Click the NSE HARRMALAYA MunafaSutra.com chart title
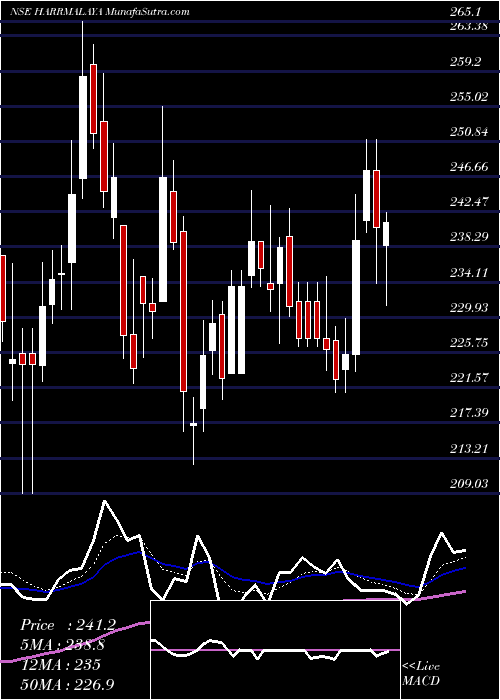500x700 pixels. tap(100, 12)
